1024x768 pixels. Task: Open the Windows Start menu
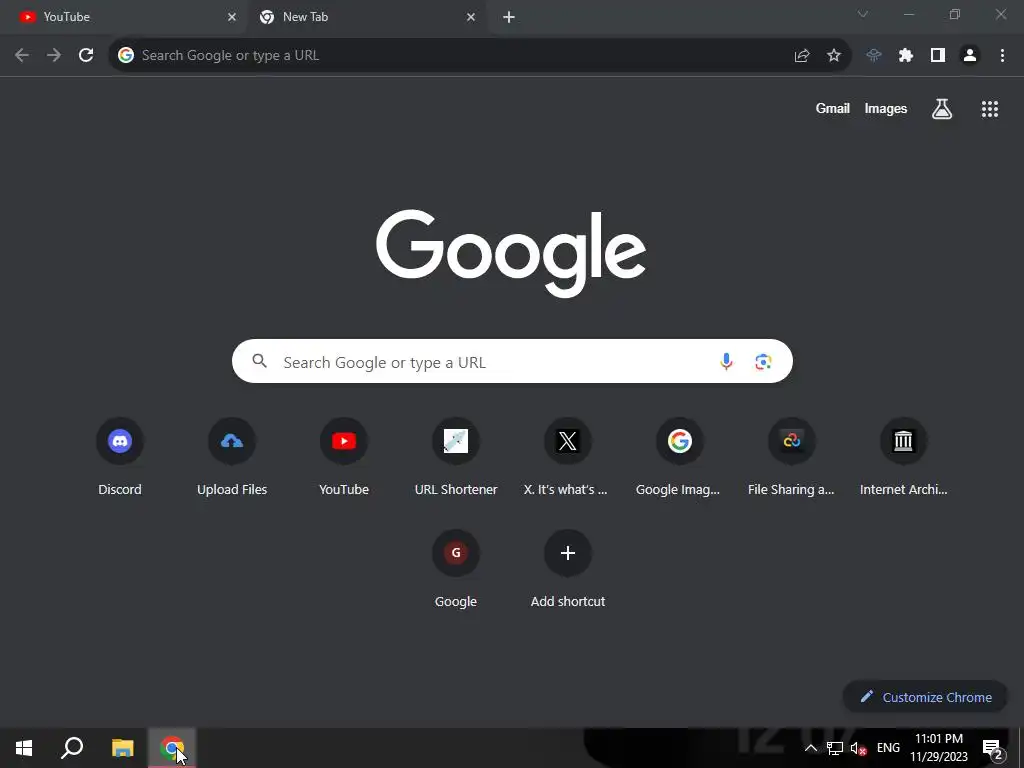tap(24, 748)
